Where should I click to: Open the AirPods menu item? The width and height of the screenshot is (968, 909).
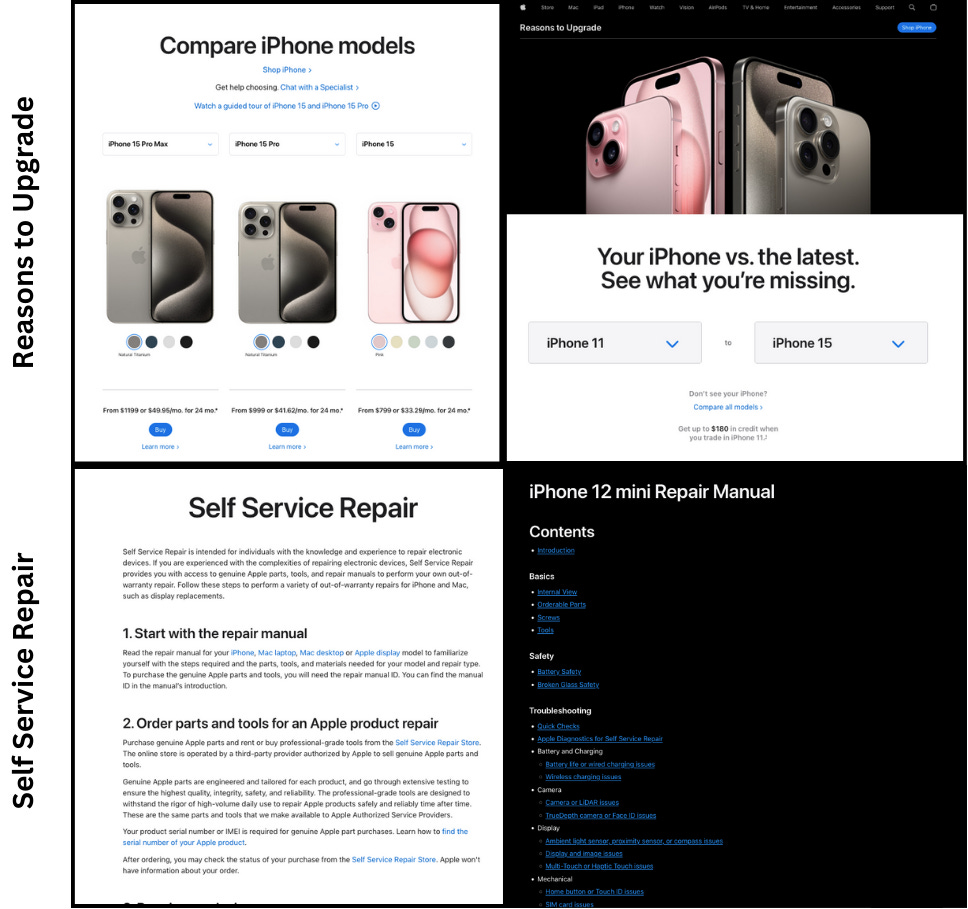click(x=717, y=7)
